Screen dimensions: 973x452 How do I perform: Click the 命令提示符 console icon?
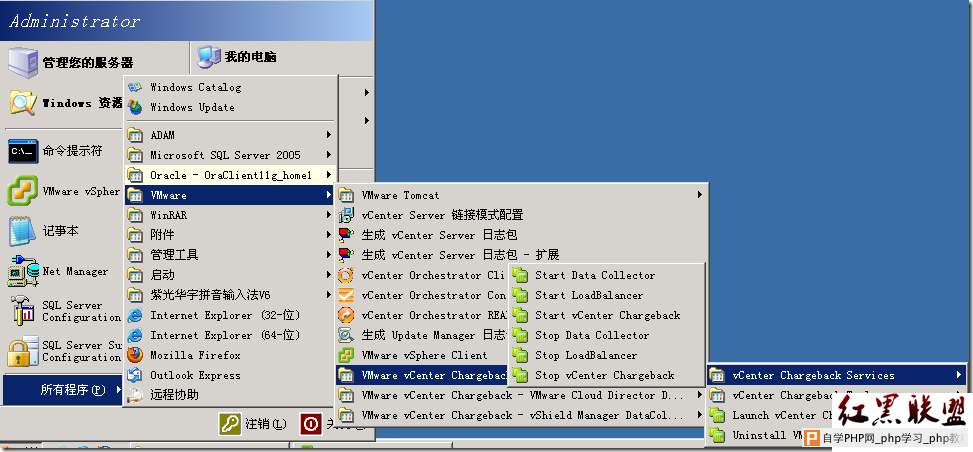[22, 151]
